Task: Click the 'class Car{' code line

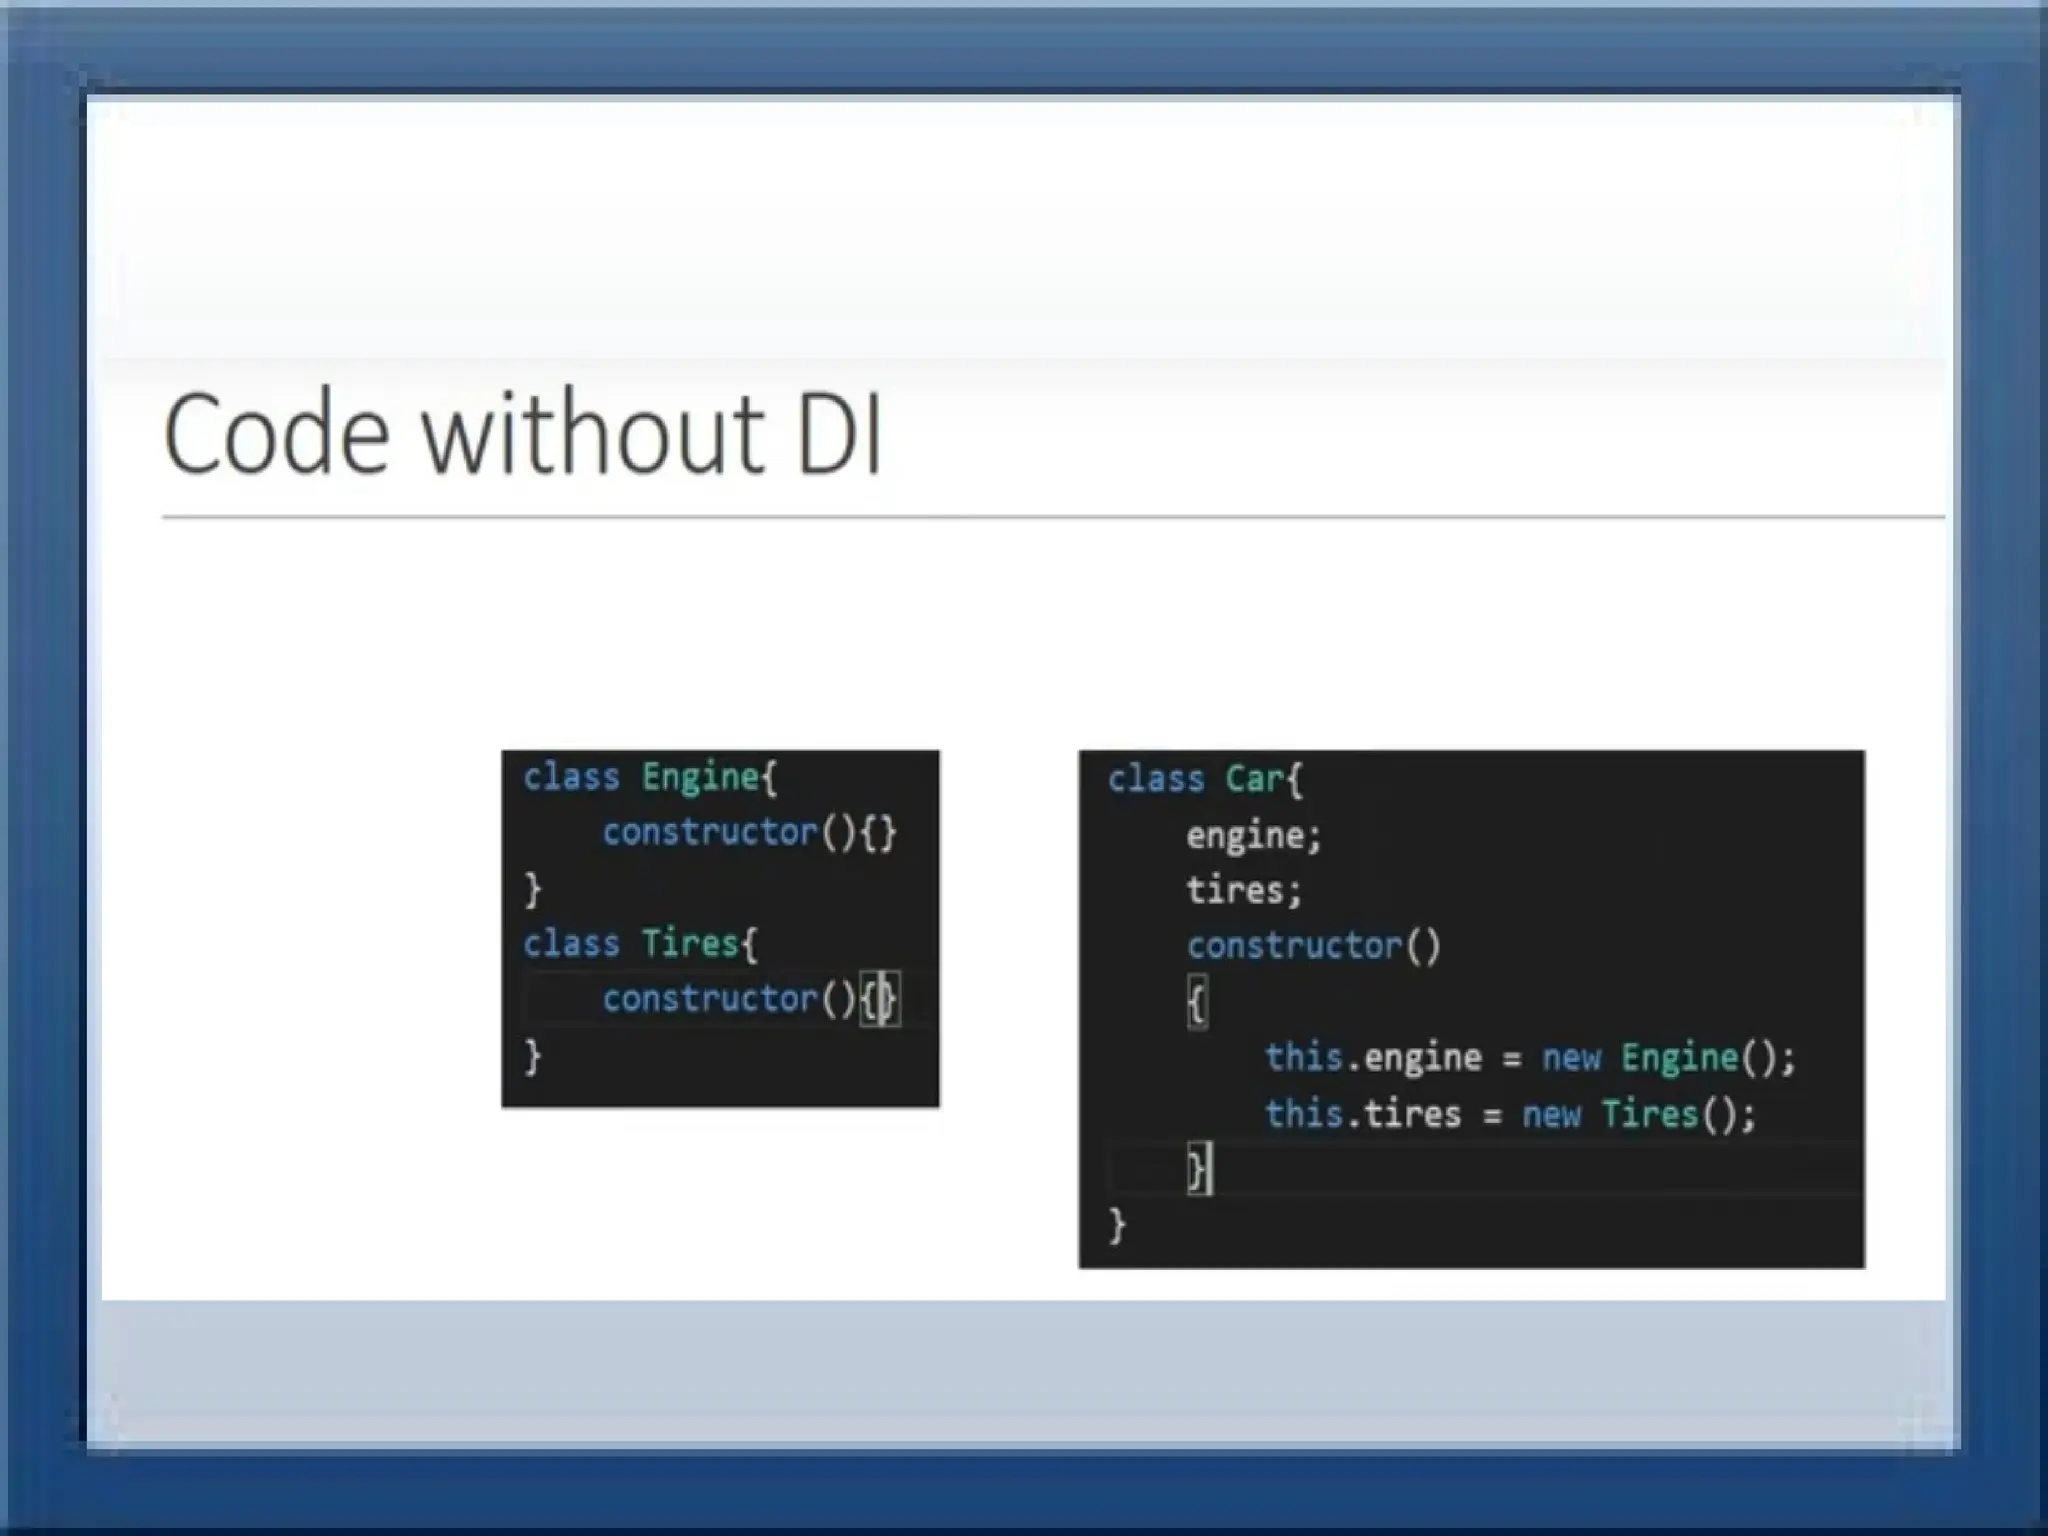Action: pos(1205,779)
